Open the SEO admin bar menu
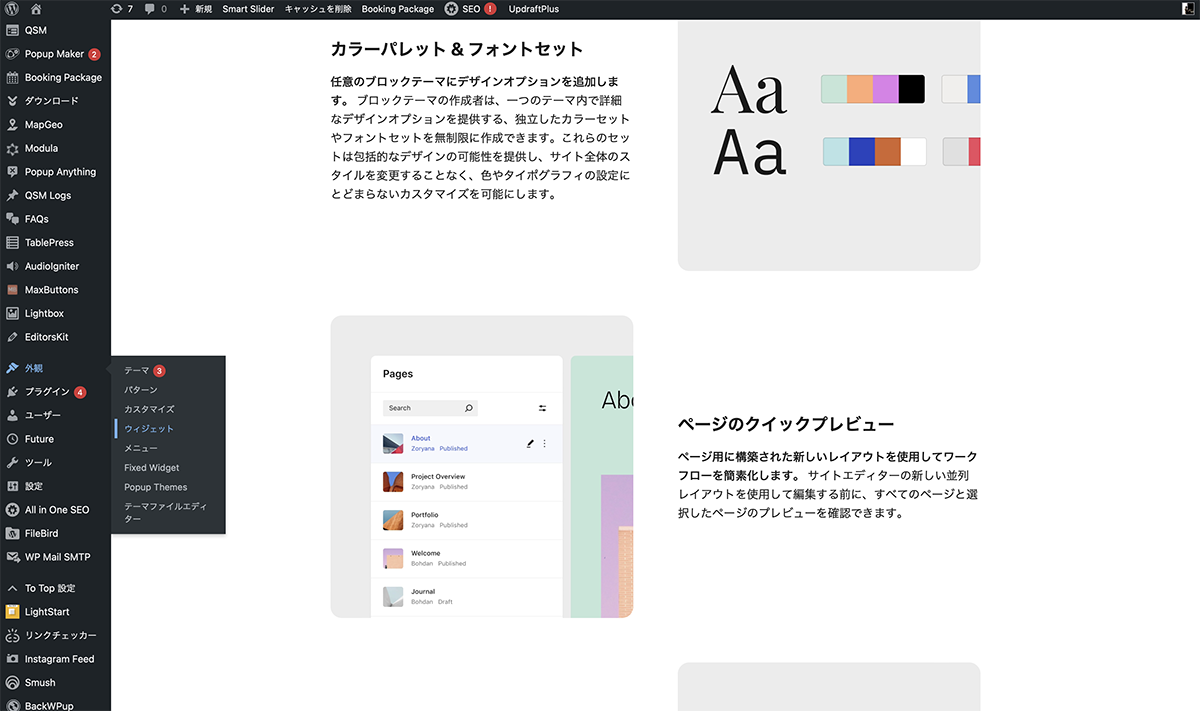This screenshot has width=1200, height=711. click(x=469, y=9)
